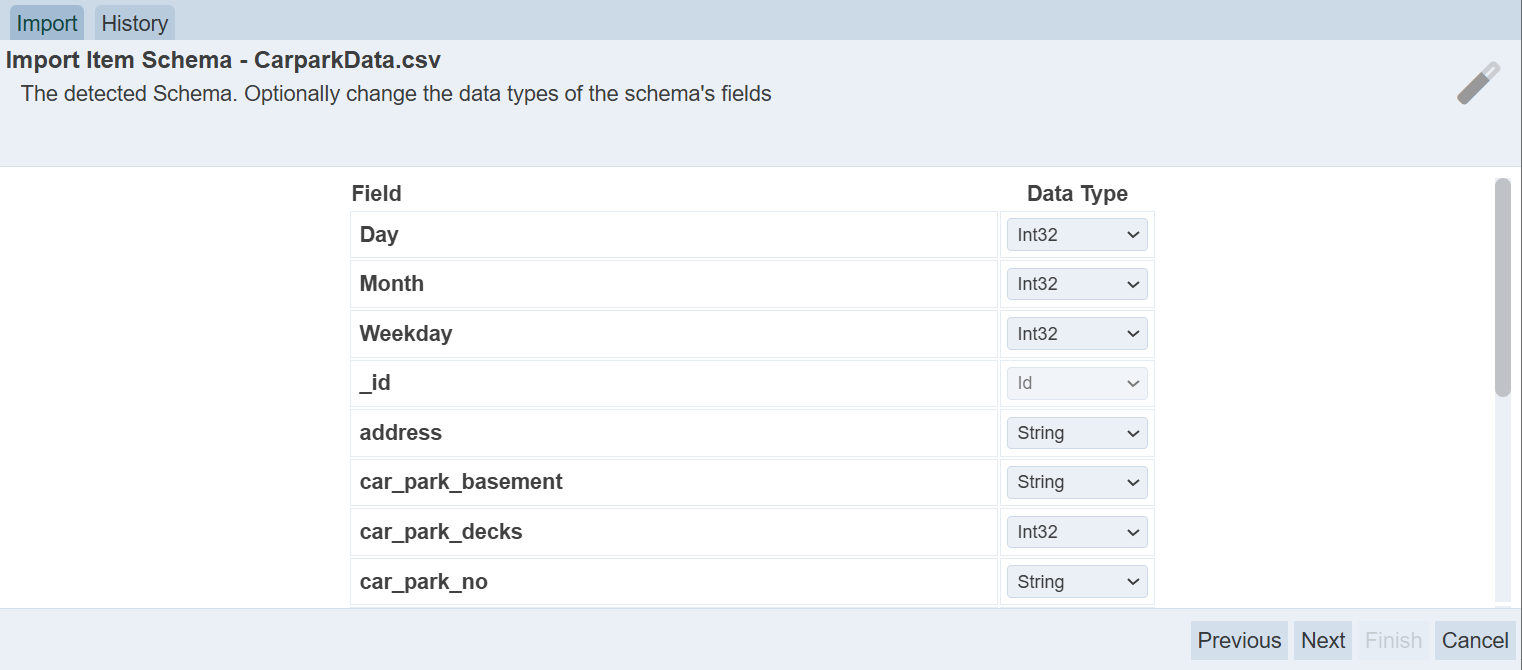Click the Previous button
The image size is (1522, 670).
1239,641
